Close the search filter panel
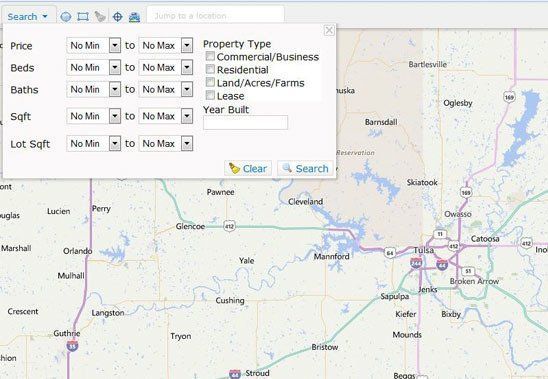548x379 pixels. click(329, 30)
